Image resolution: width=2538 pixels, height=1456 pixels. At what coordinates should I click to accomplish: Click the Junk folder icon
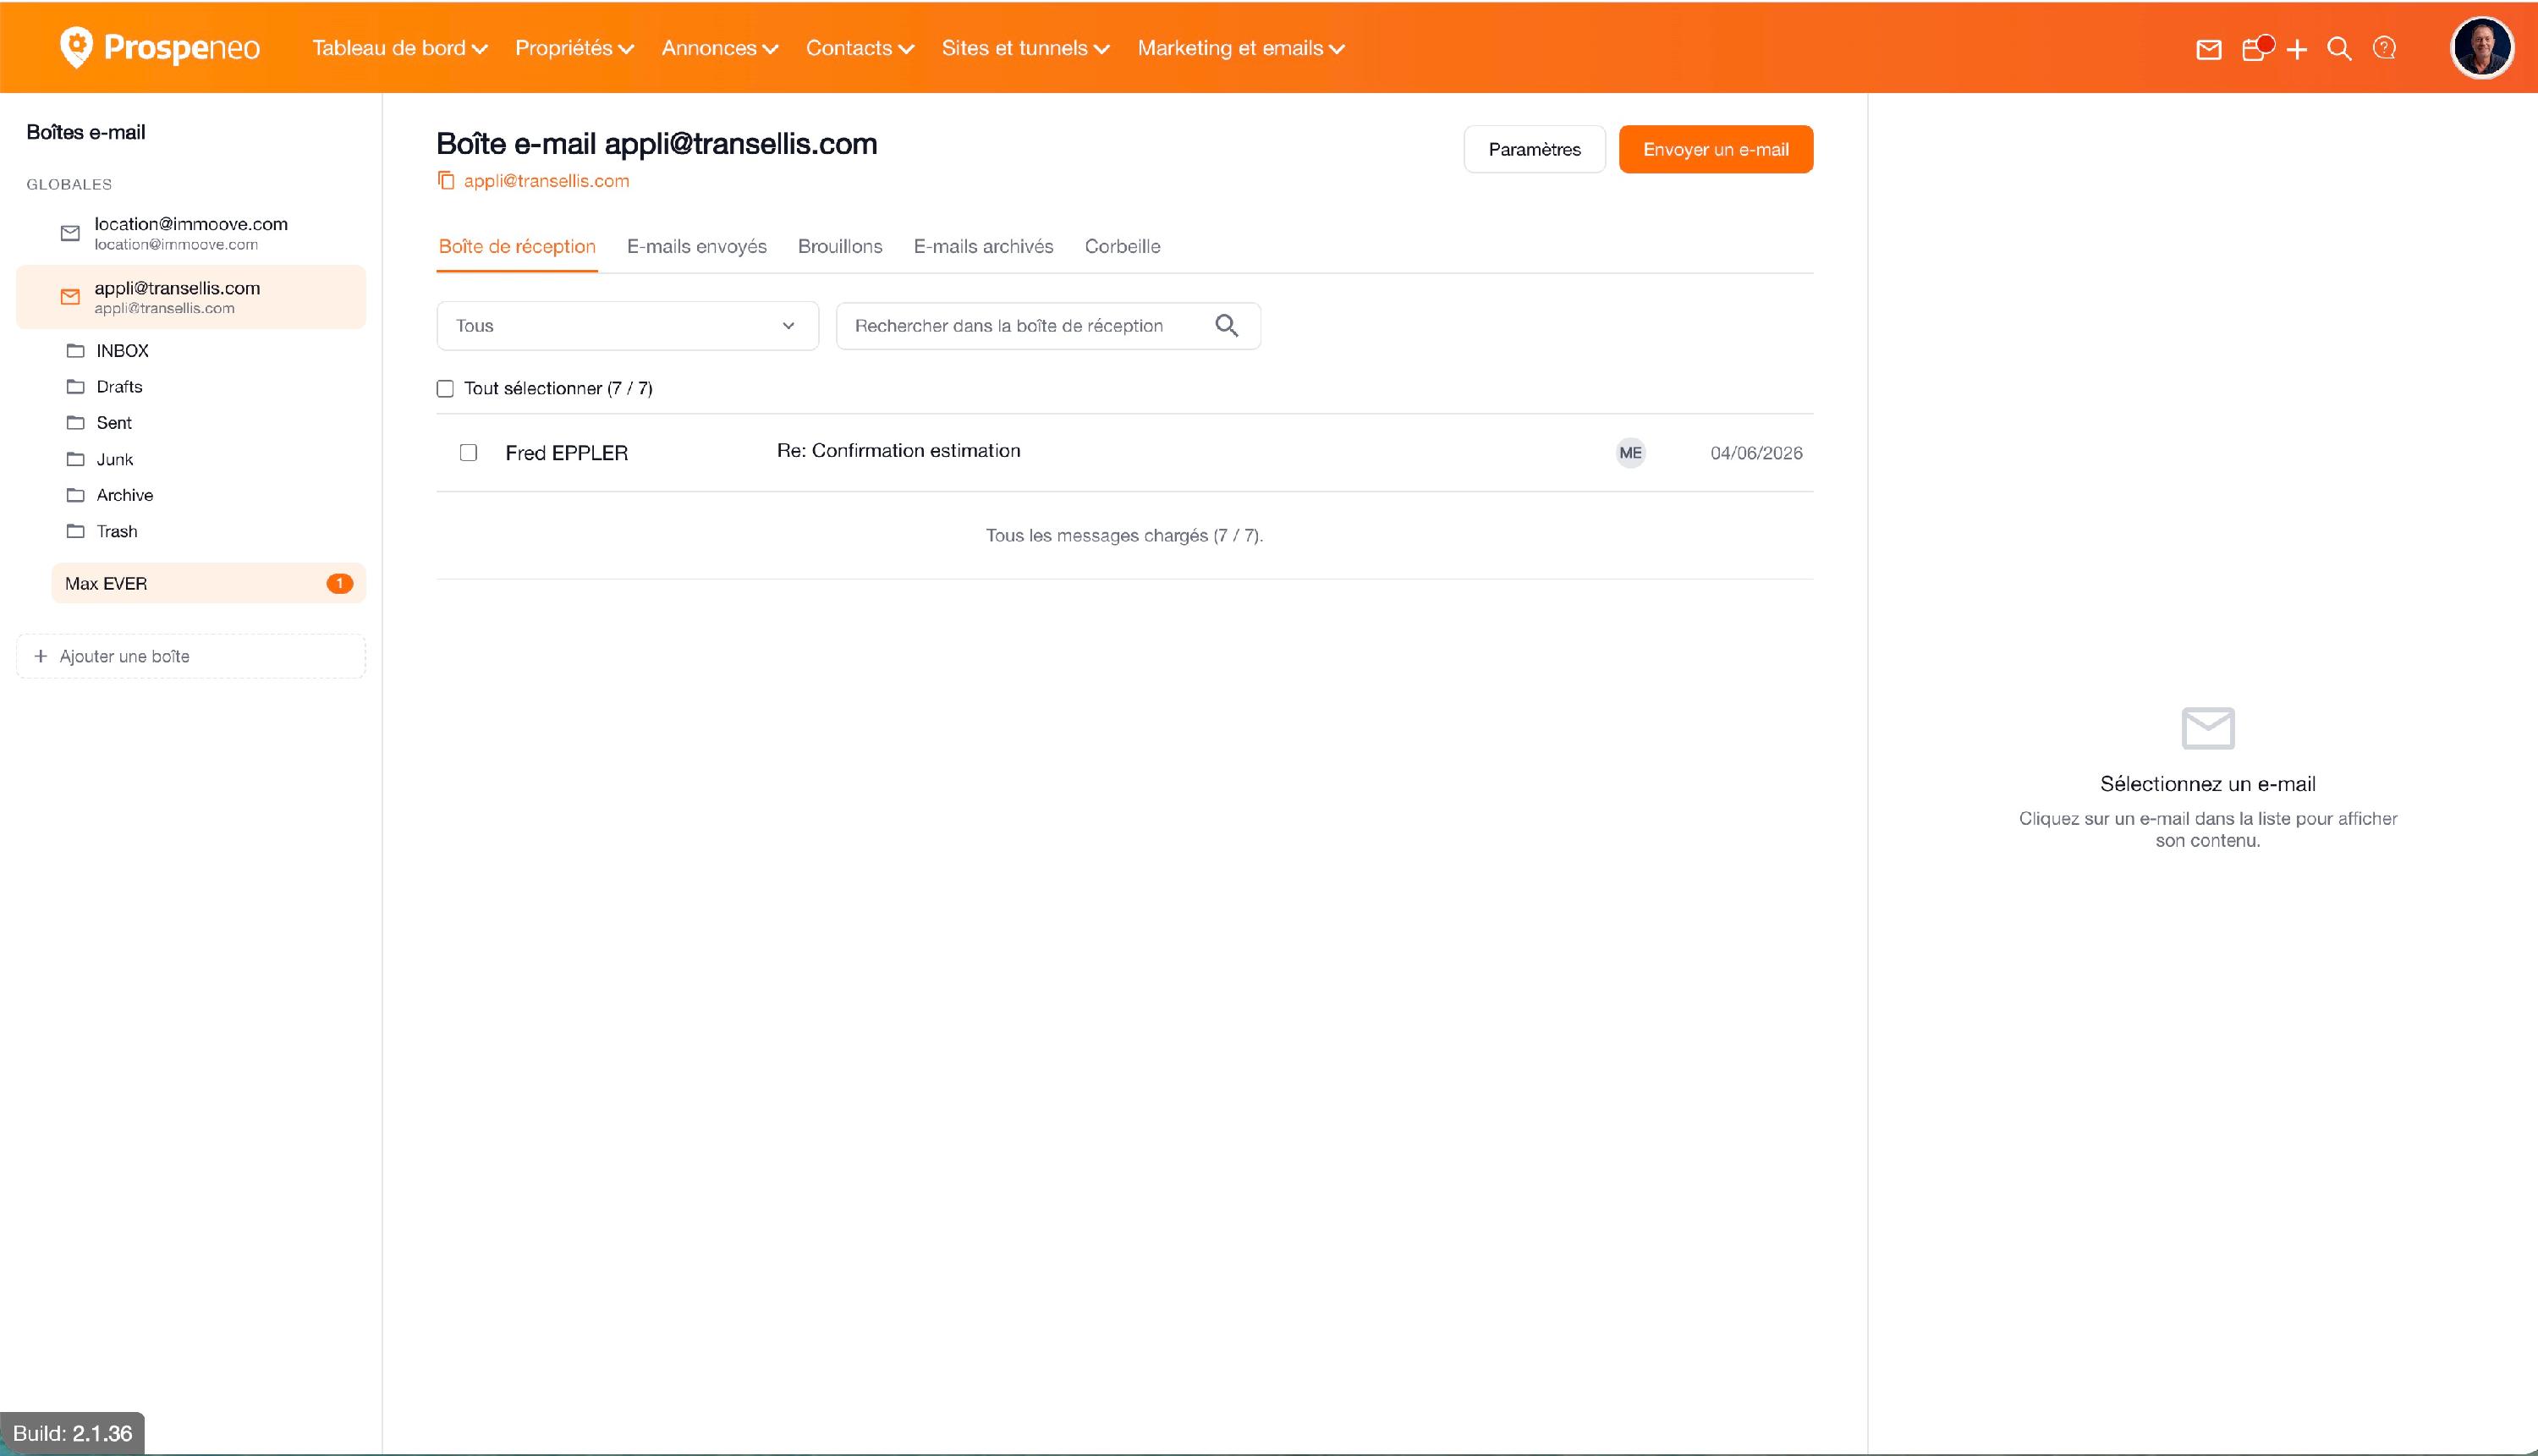point(75,459)
